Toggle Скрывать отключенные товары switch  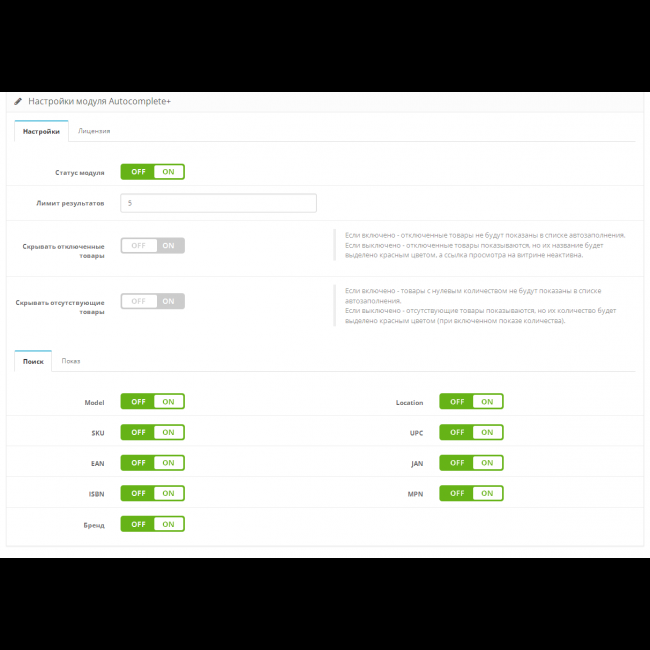pos(152,245)
